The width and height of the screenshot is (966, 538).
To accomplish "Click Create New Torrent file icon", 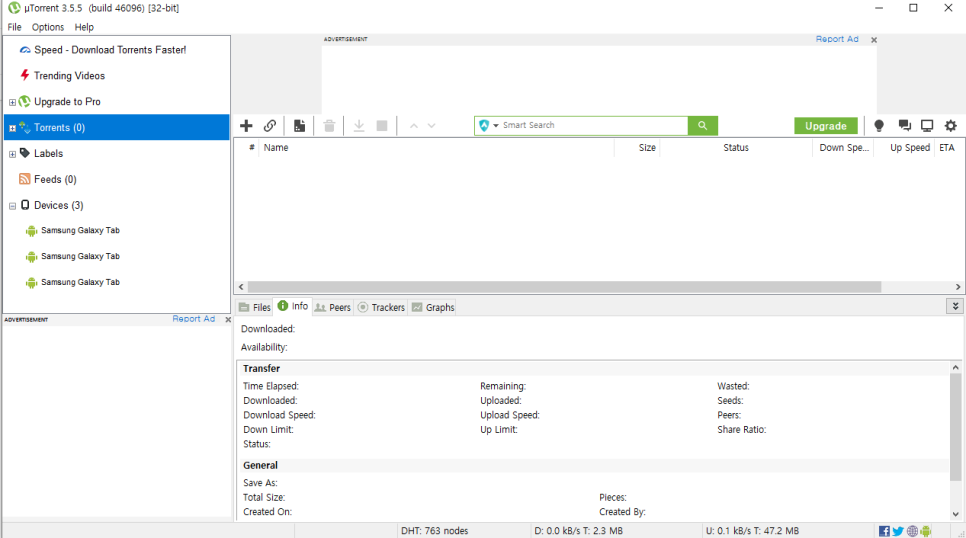I will (x=299, y=126).
